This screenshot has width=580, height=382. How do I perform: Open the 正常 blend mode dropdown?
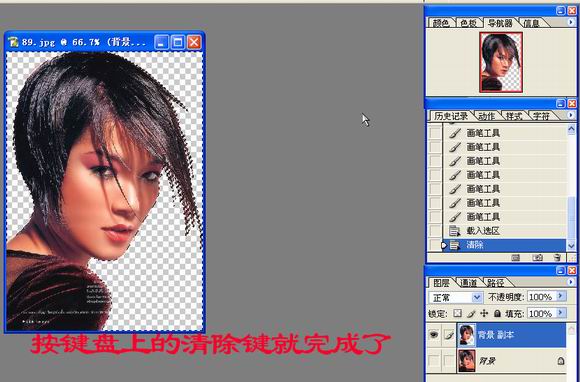click(x=455, y=297)
